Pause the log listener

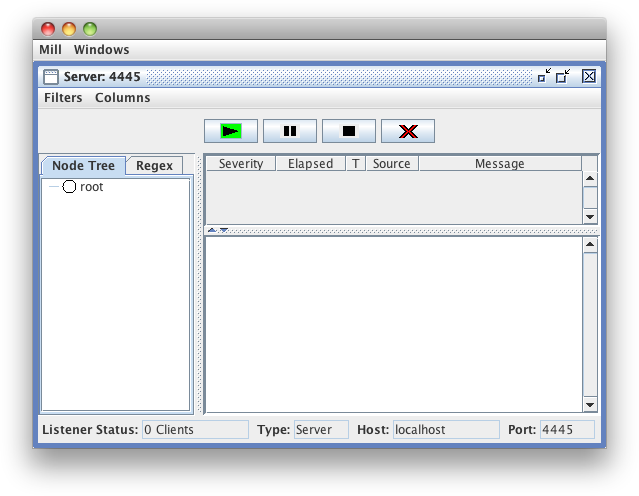click(290, 131)
